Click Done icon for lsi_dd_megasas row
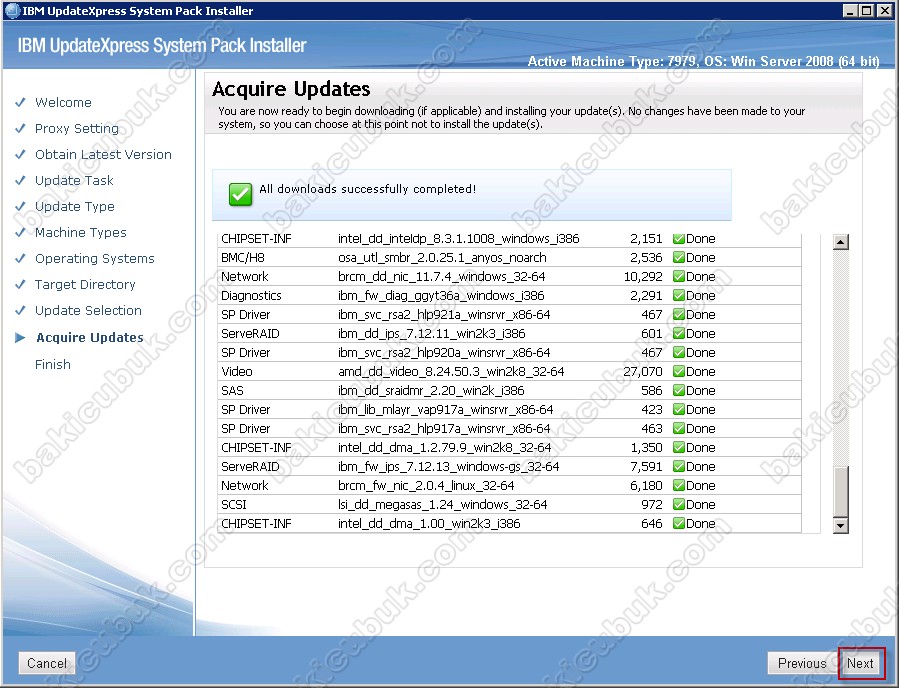The height and width of the screenshot is (688, 899). coord(679,505)
